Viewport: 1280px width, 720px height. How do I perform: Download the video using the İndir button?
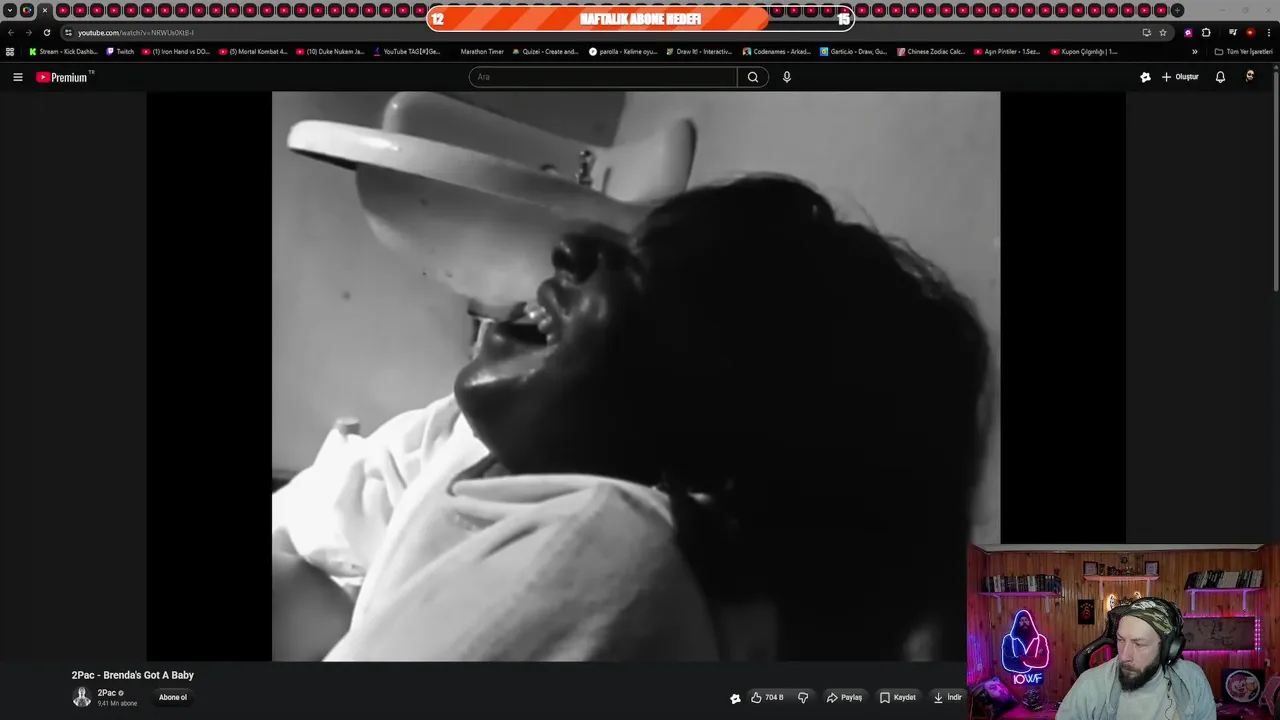click(x=947, y=698)
